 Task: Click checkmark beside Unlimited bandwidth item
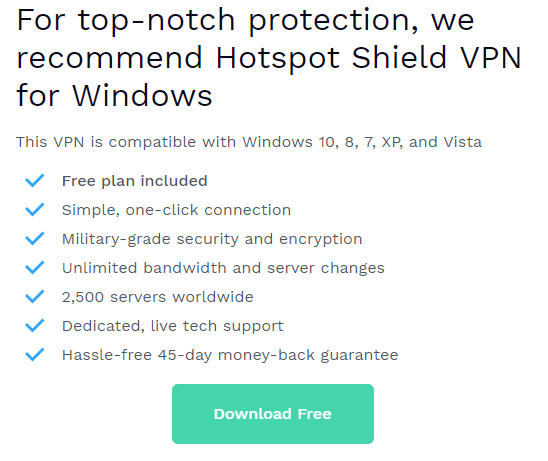pyautogui.click(x=35, y=268)
